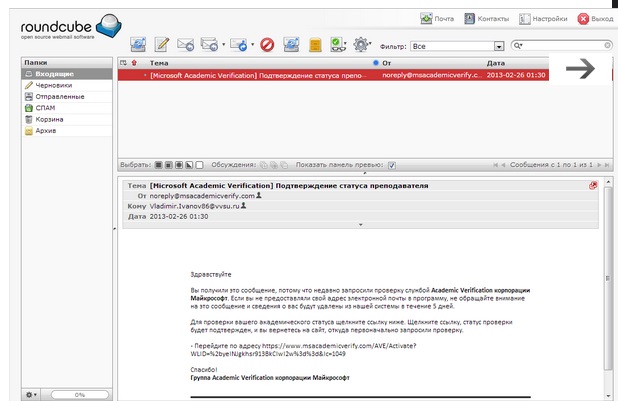This screenshot has height=401, width=618.
Task: Sort by the Тема column header
Action: coord(159,63)
